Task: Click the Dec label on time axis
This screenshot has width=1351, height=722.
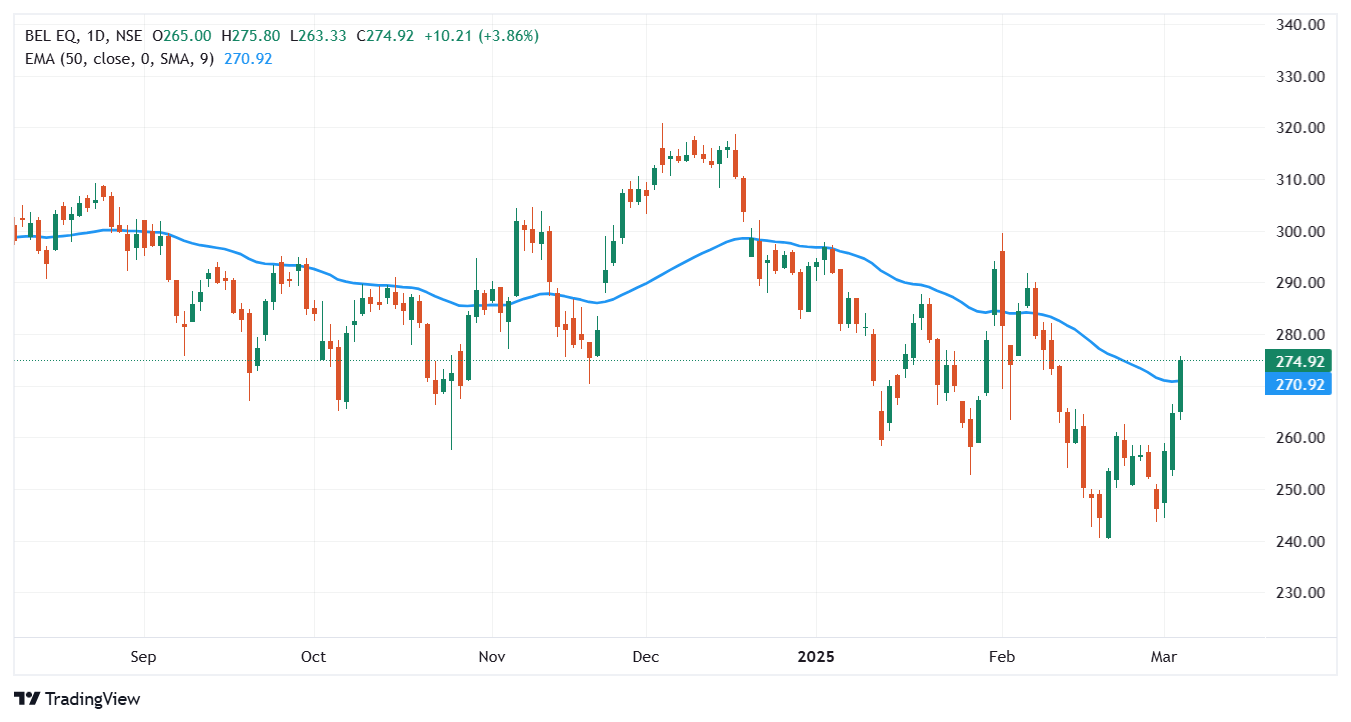Action: 646,657
